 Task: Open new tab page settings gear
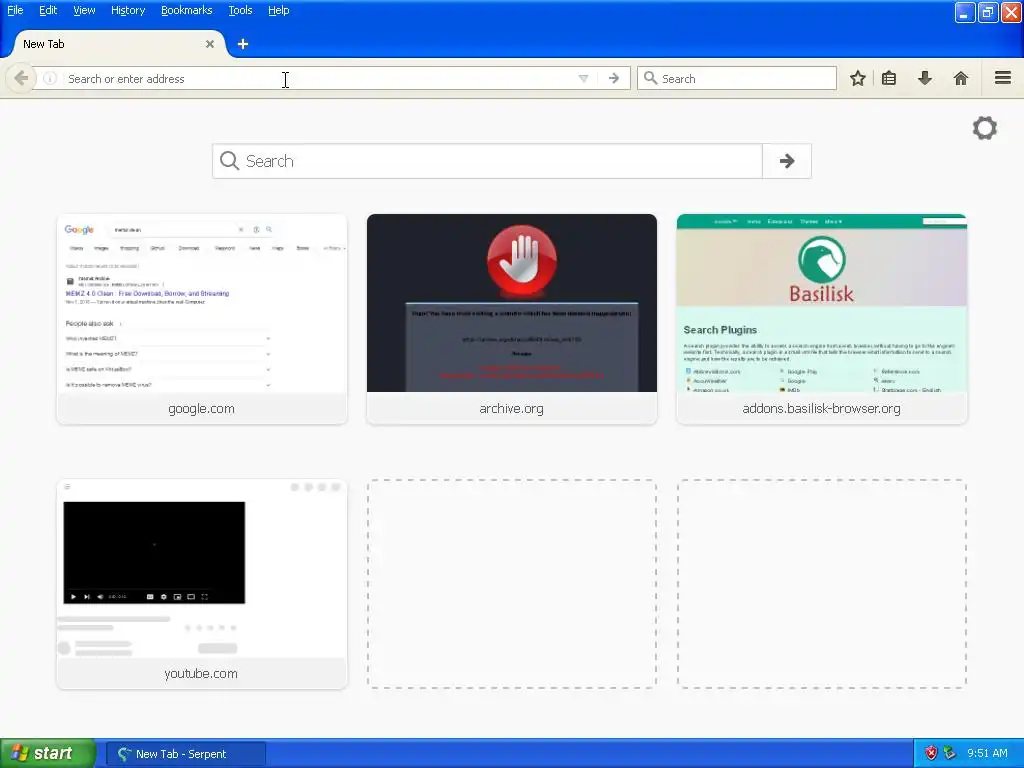pyautogui.click(x=985, y=128)
